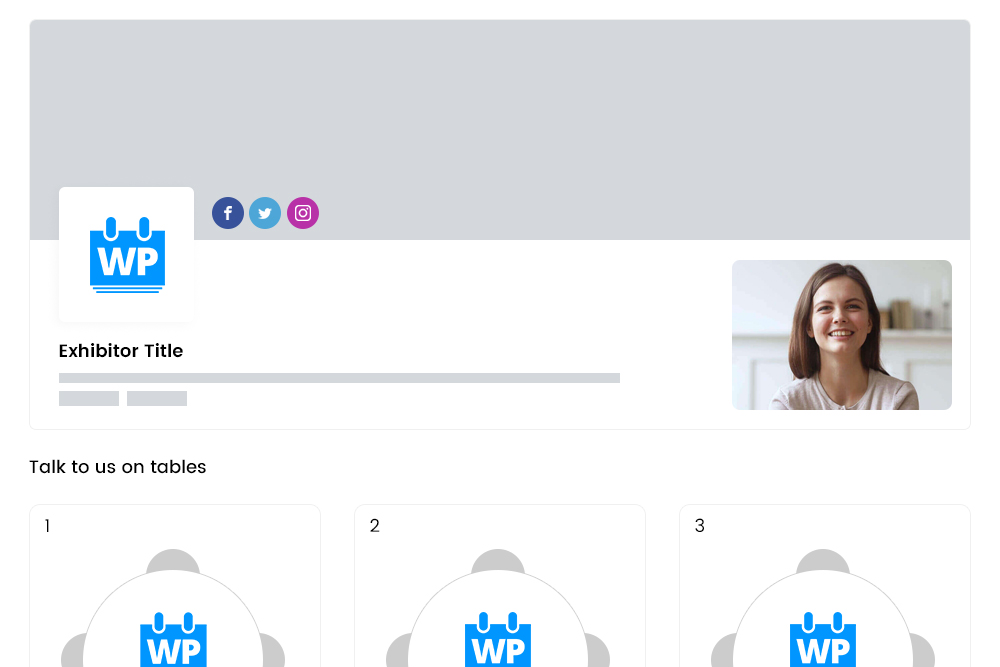Click the table number 1 label

coord(47,526)
